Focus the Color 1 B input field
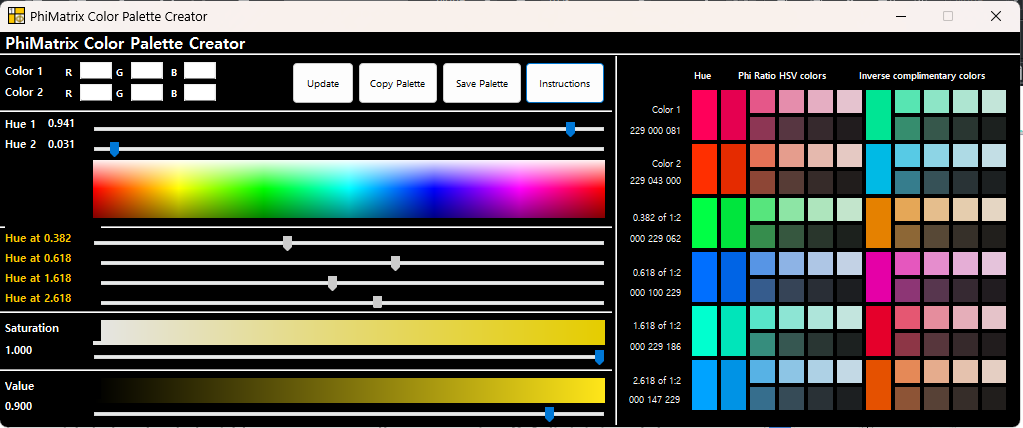 pos(199,71)
